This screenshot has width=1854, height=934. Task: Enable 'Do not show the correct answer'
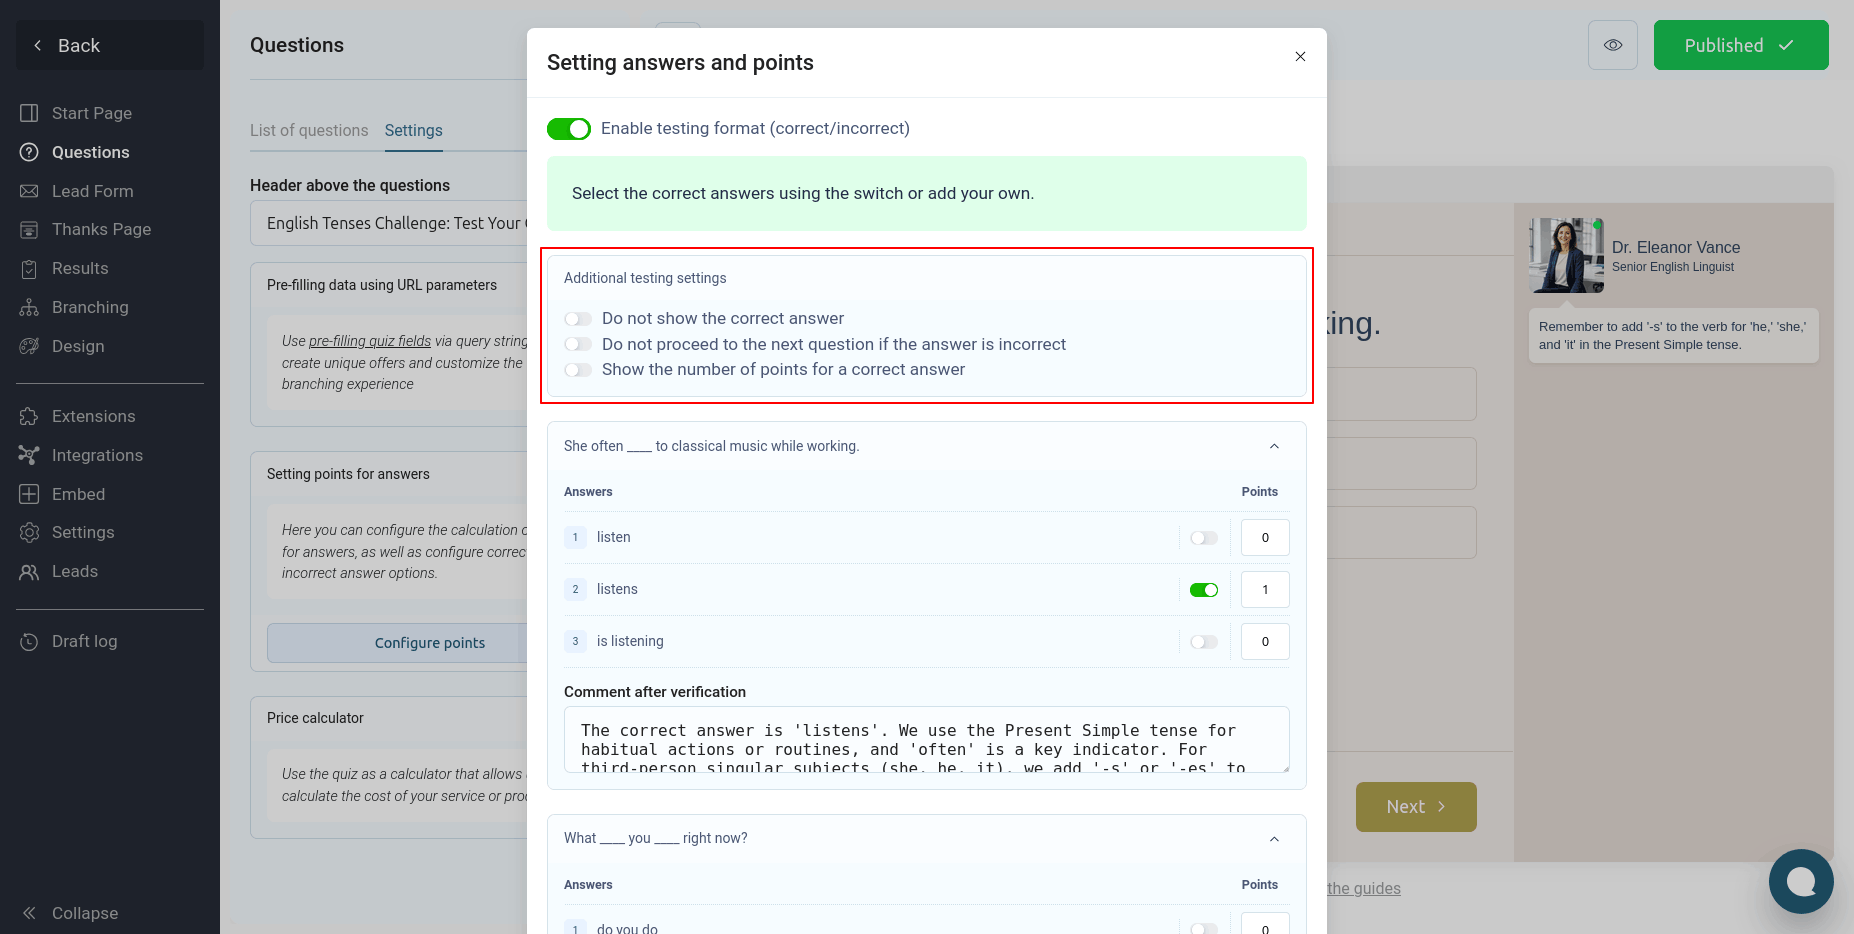coord(578,319)
